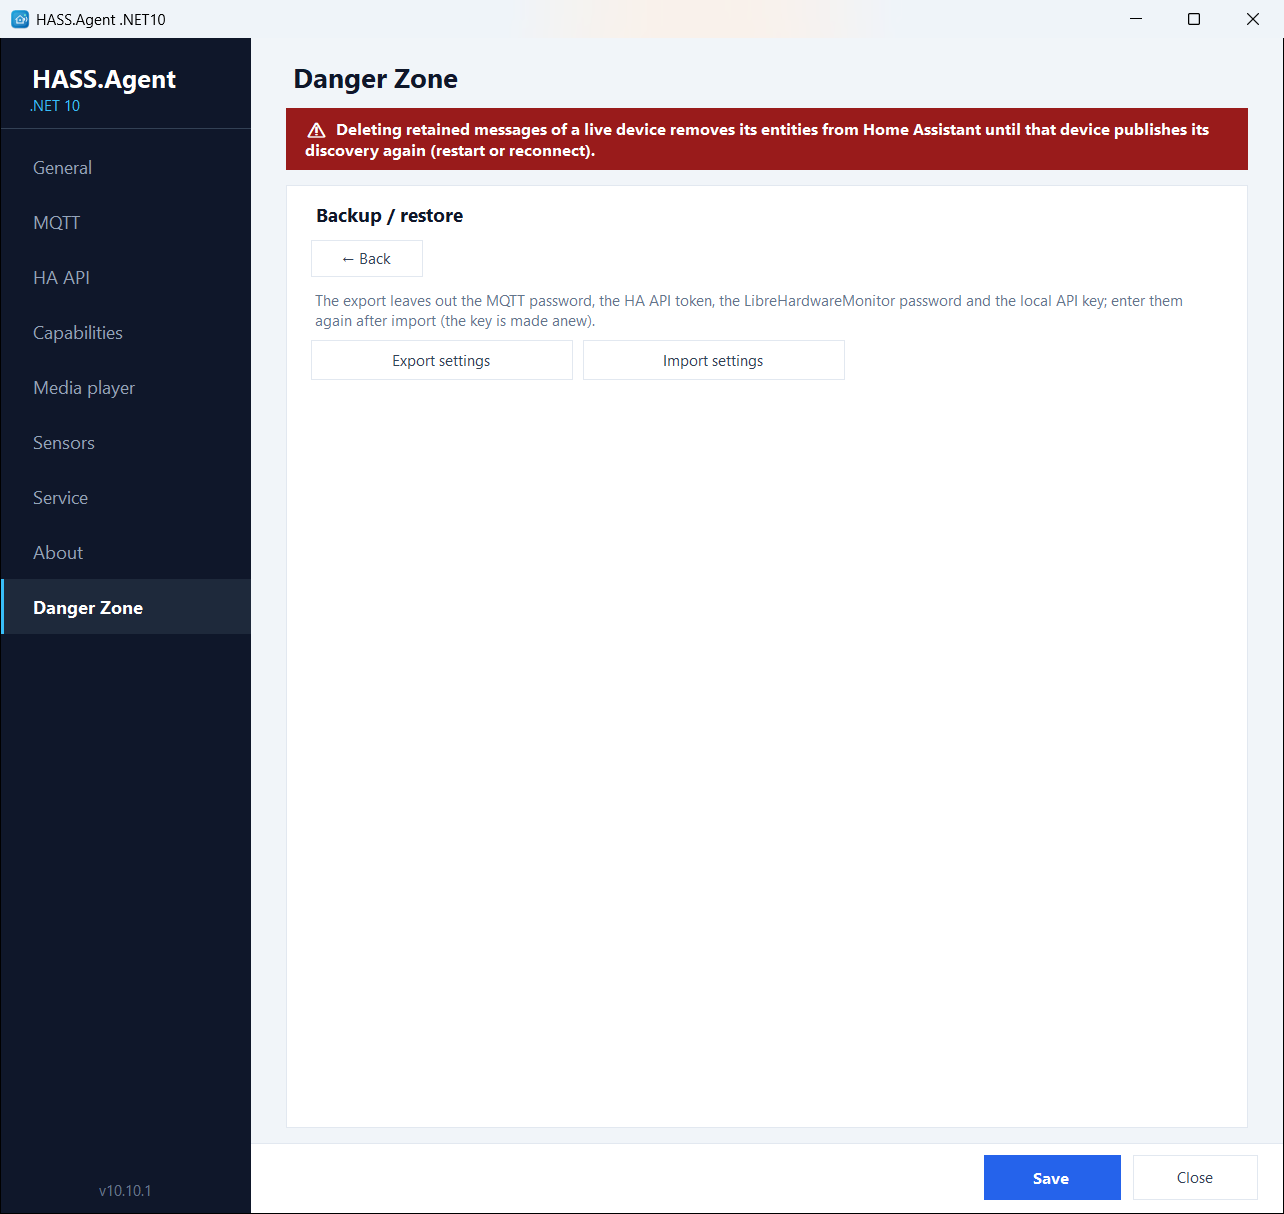Go to the HA API section
Viewport: 1284px width, 1214px height.
click(x=126, y=278)
